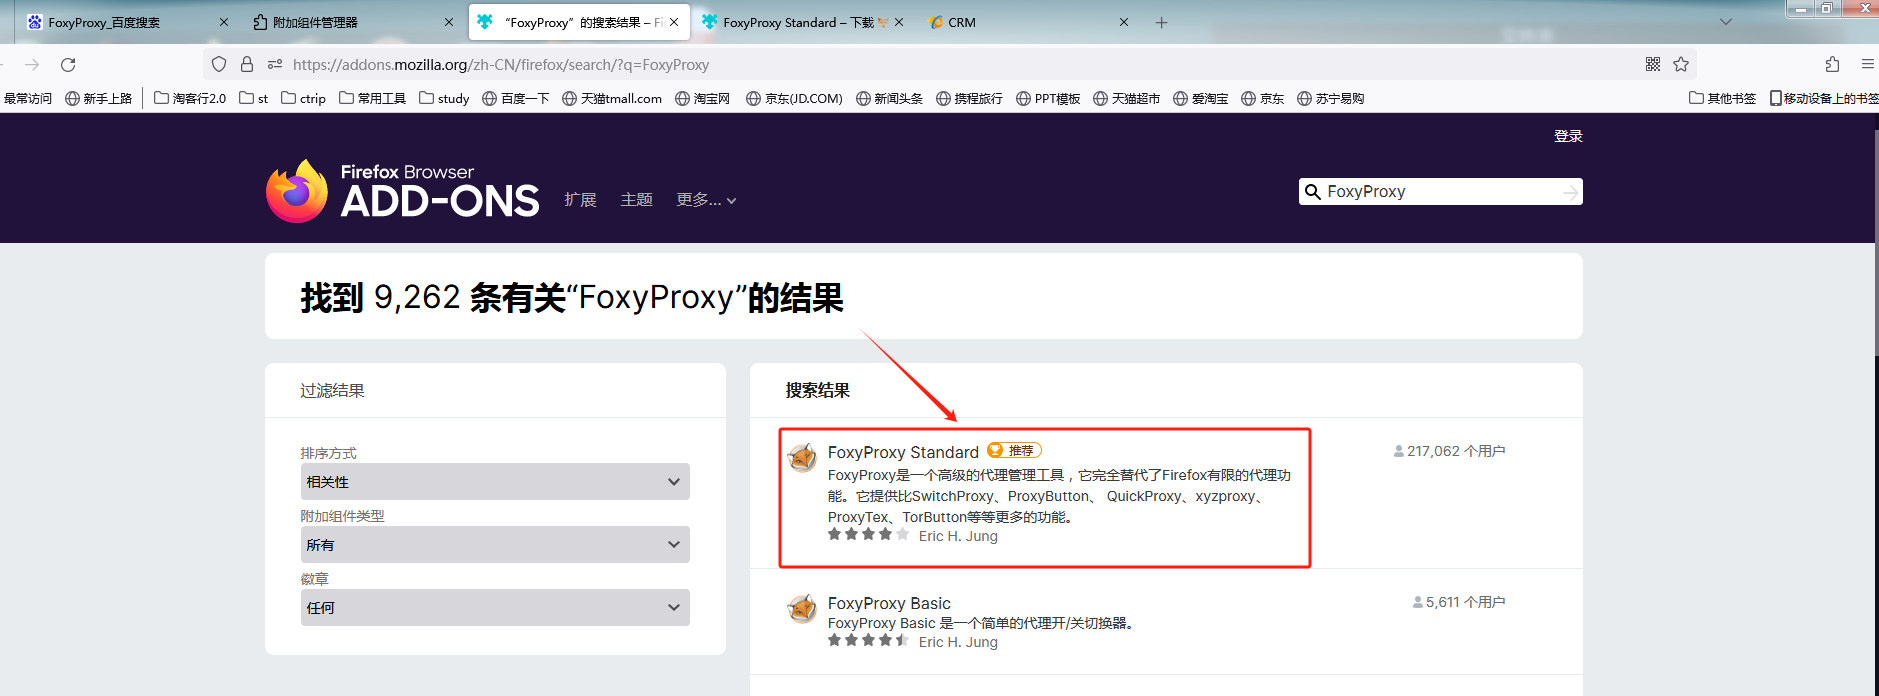Open 移动设备上的书签 folder

pyautogui.click(x=1824, y=98)
